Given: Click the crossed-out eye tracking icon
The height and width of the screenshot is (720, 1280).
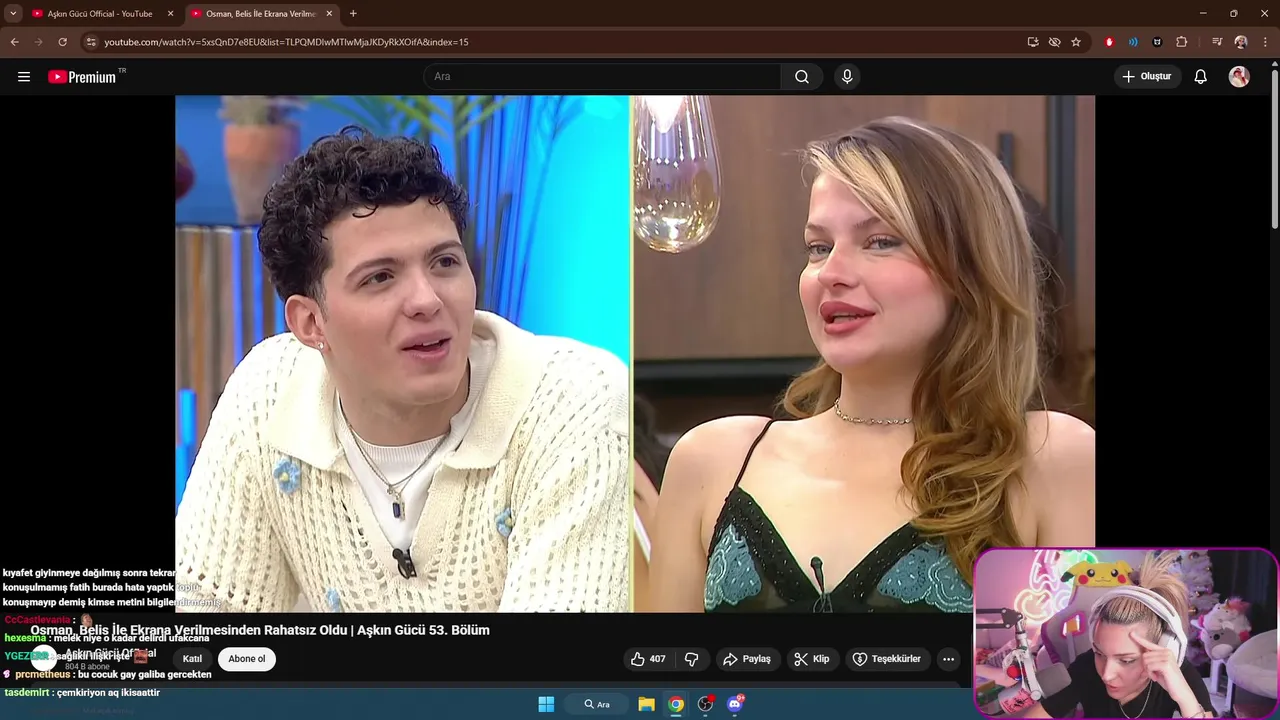Looking at the screenshot, I should click(x=1054, y=42).
